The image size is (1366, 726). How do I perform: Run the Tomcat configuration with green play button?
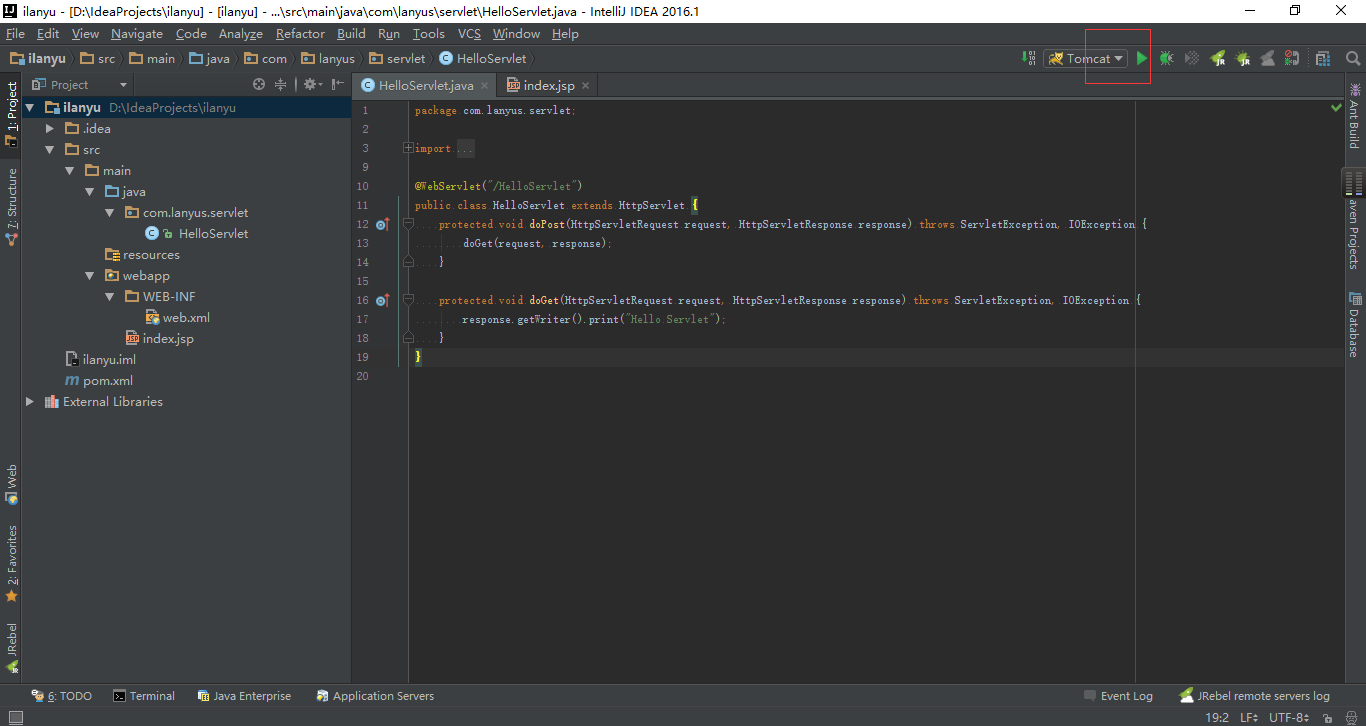pyautogui.click(x=1141, y=59)
